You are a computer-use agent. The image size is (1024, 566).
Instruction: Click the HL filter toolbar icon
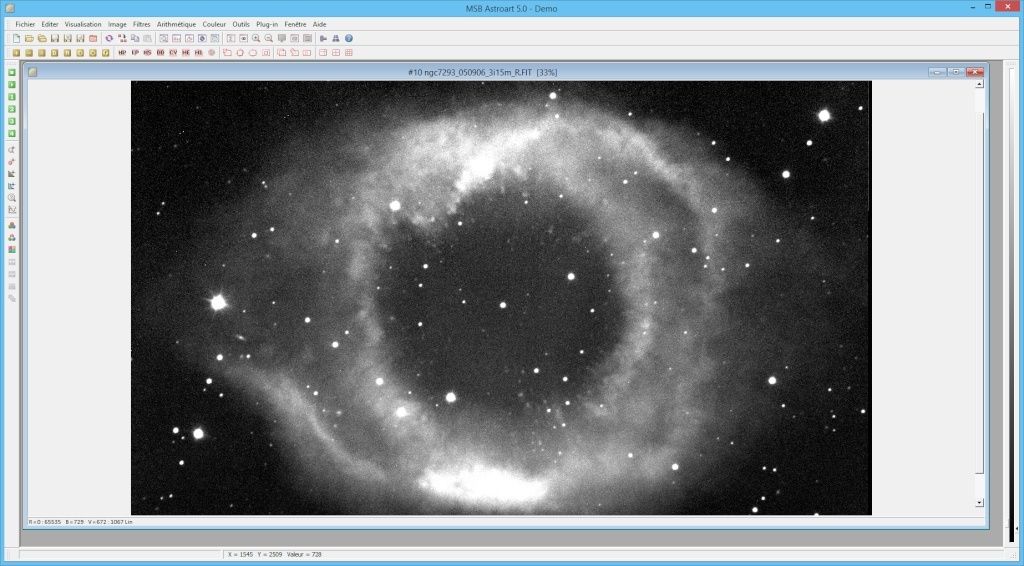coord(199,53)
